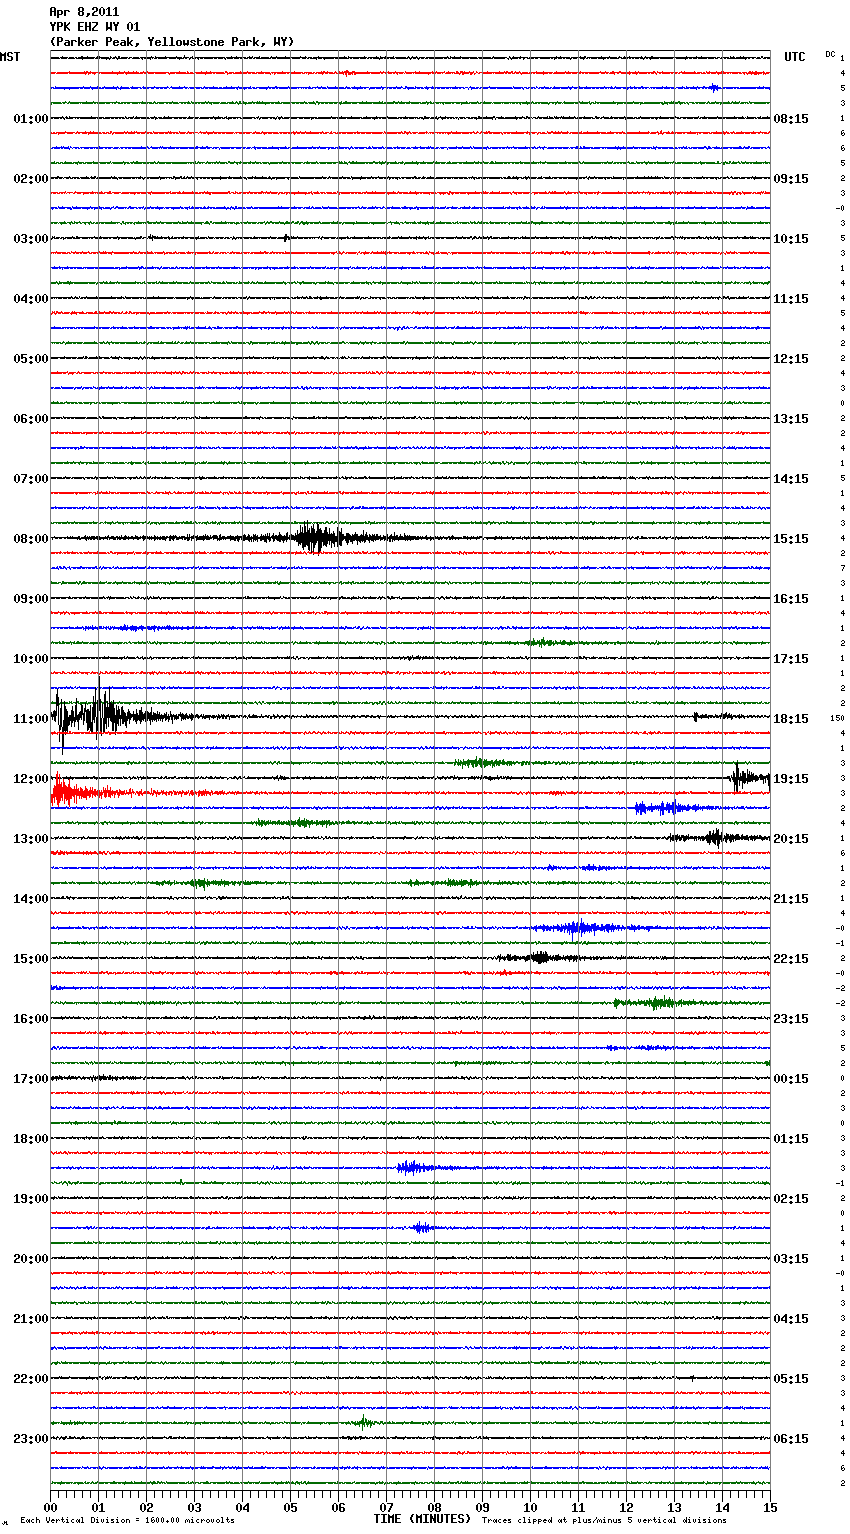Select the 06:00 MST time label
This screenshot has width=850, height=1534.
pos(31,419)
